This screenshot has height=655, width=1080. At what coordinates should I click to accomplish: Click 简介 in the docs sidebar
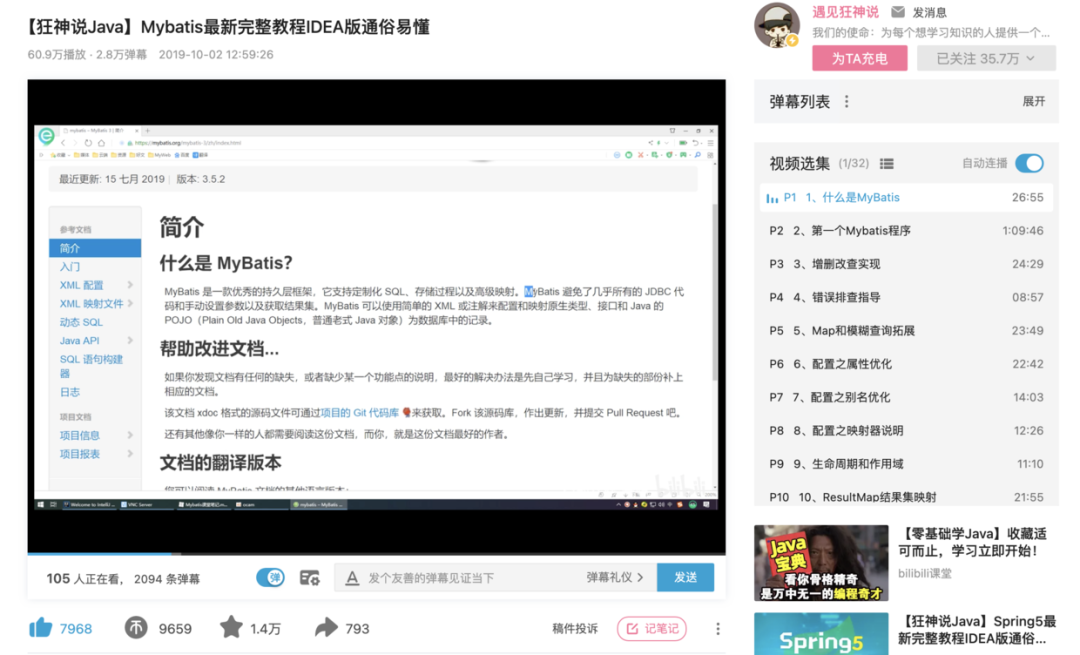[95, 248]
